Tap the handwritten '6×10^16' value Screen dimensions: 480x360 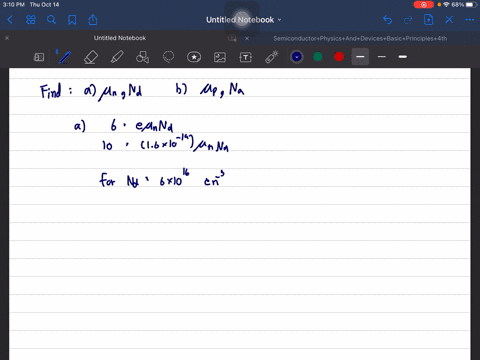175,178
